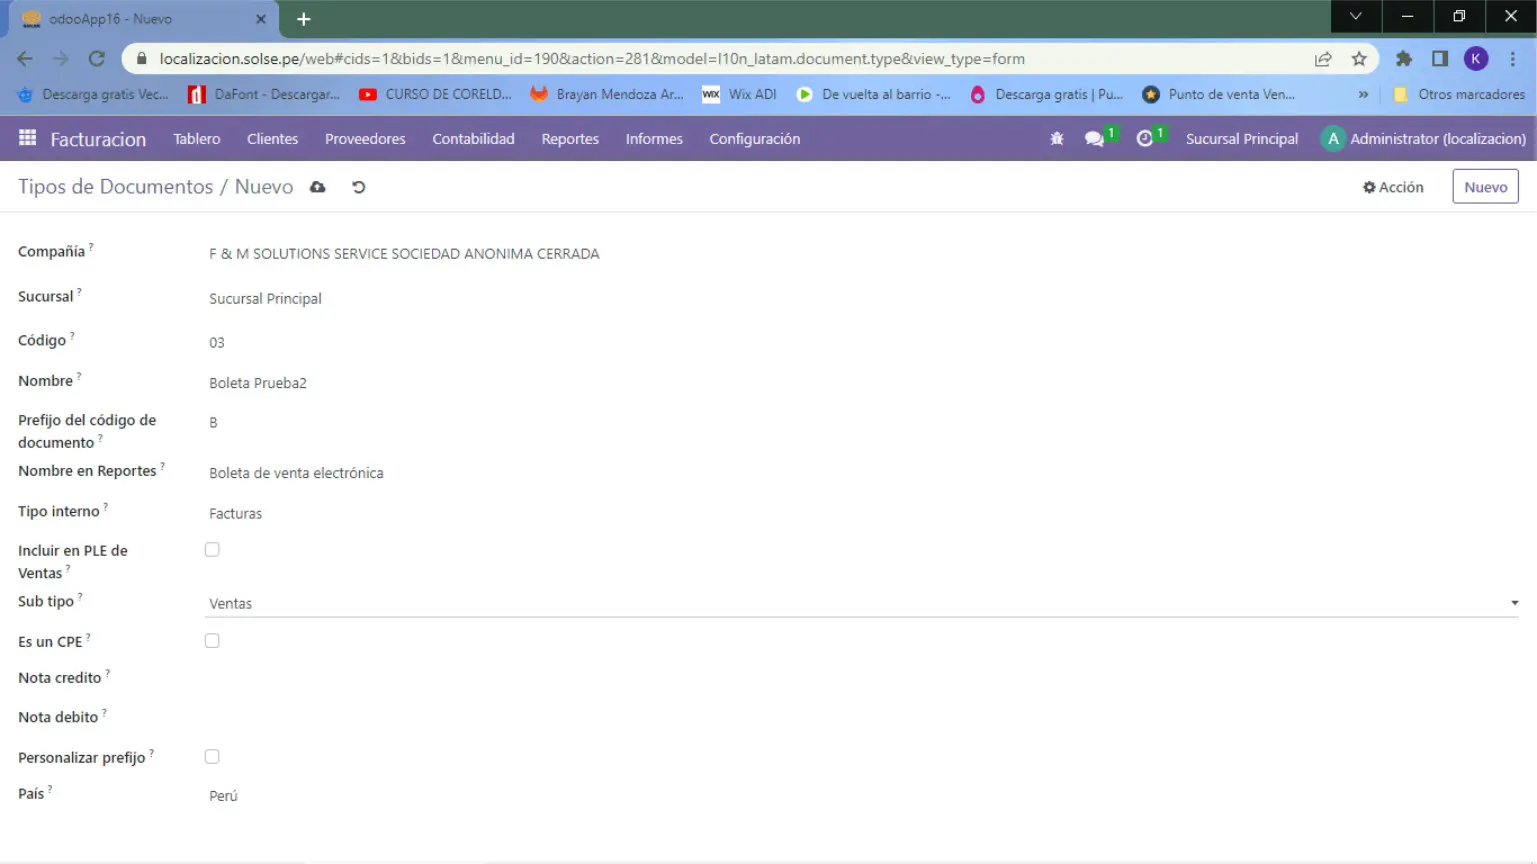Go back in browser history
Screen dimensions: 1537x864
(25, 59)
